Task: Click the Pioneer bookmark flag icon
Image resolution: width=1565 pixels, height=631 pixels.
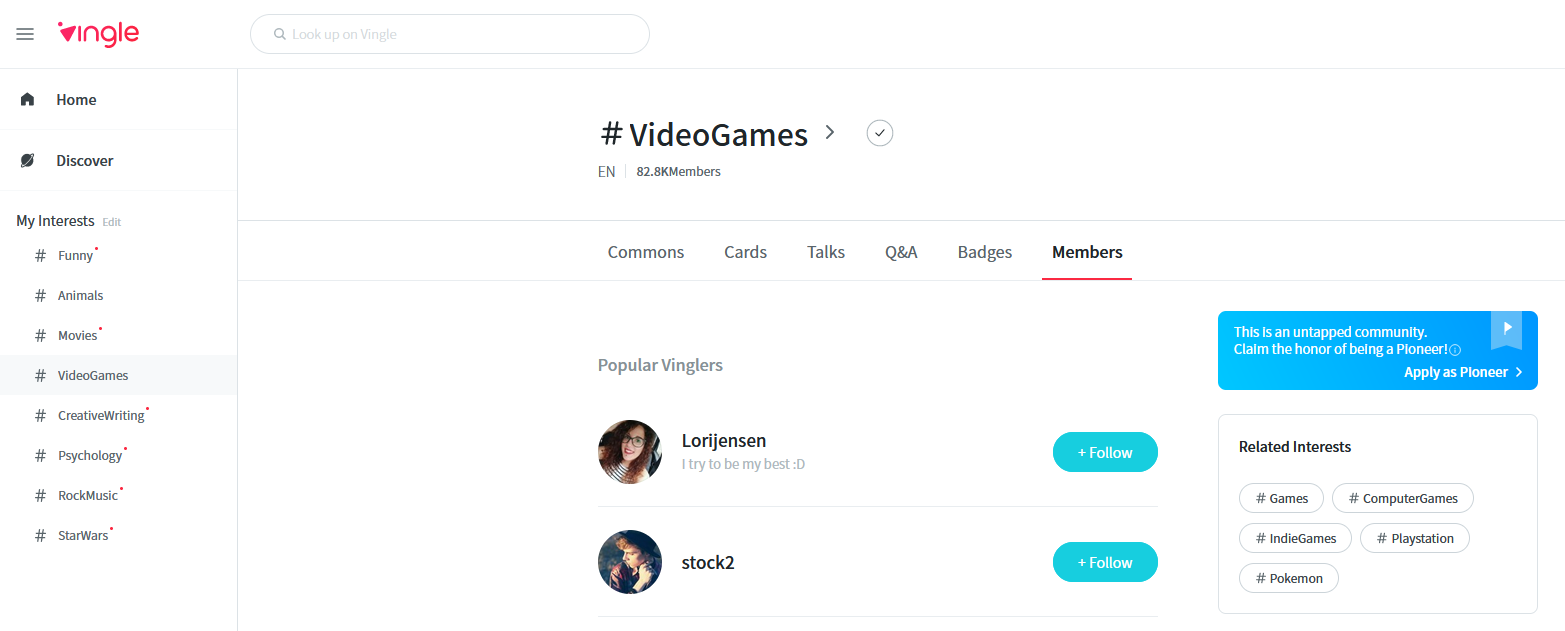Action: click(1506, 329)
